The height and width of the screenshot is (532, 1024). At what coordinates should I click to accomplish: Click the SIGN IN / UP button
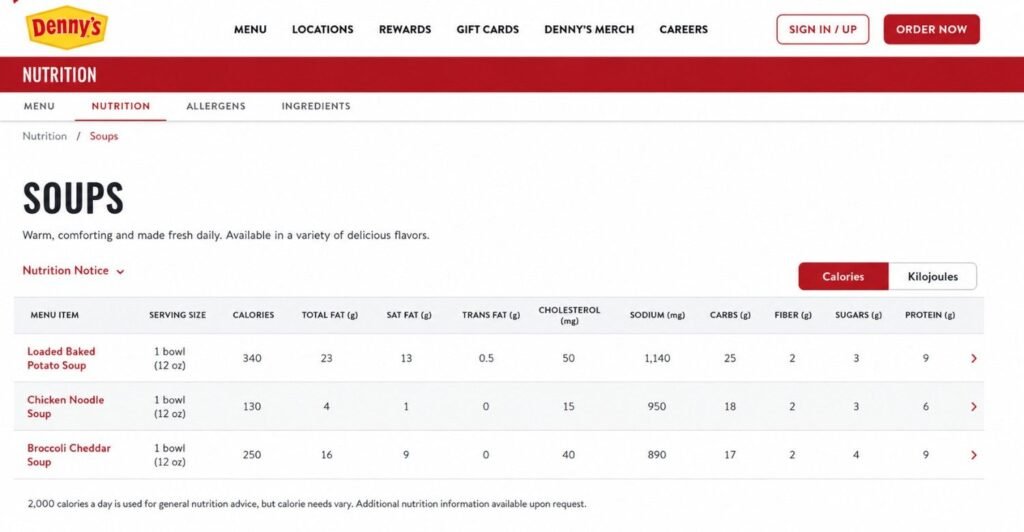click(823, 29)
